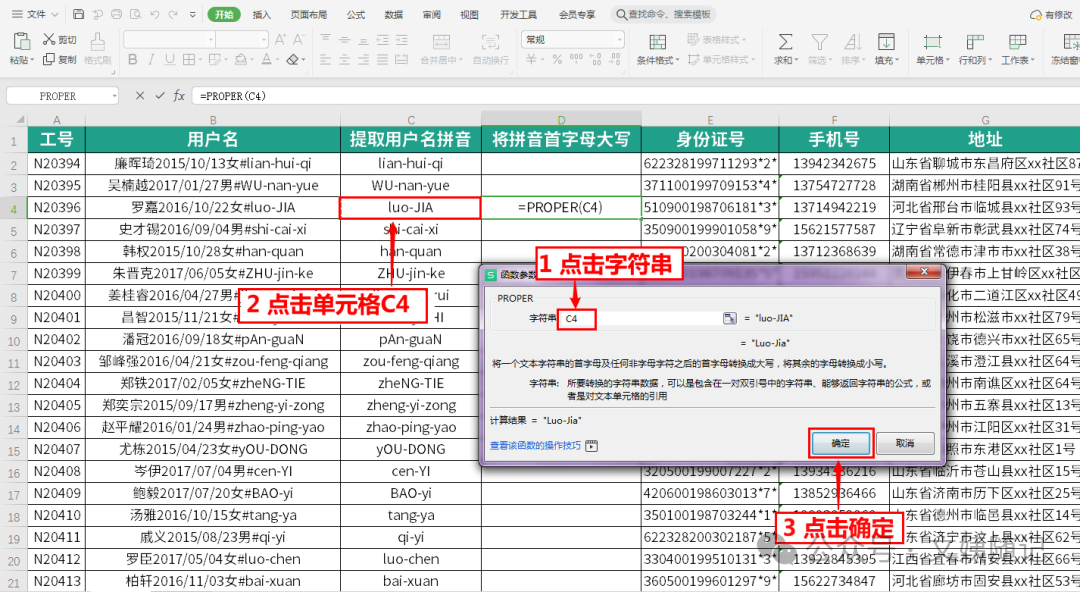Image resolution: width=1080 pixels, height=592 pixels.
Task: Switch to the 公式 (Formulas) tab
Action: click(356, 14)
